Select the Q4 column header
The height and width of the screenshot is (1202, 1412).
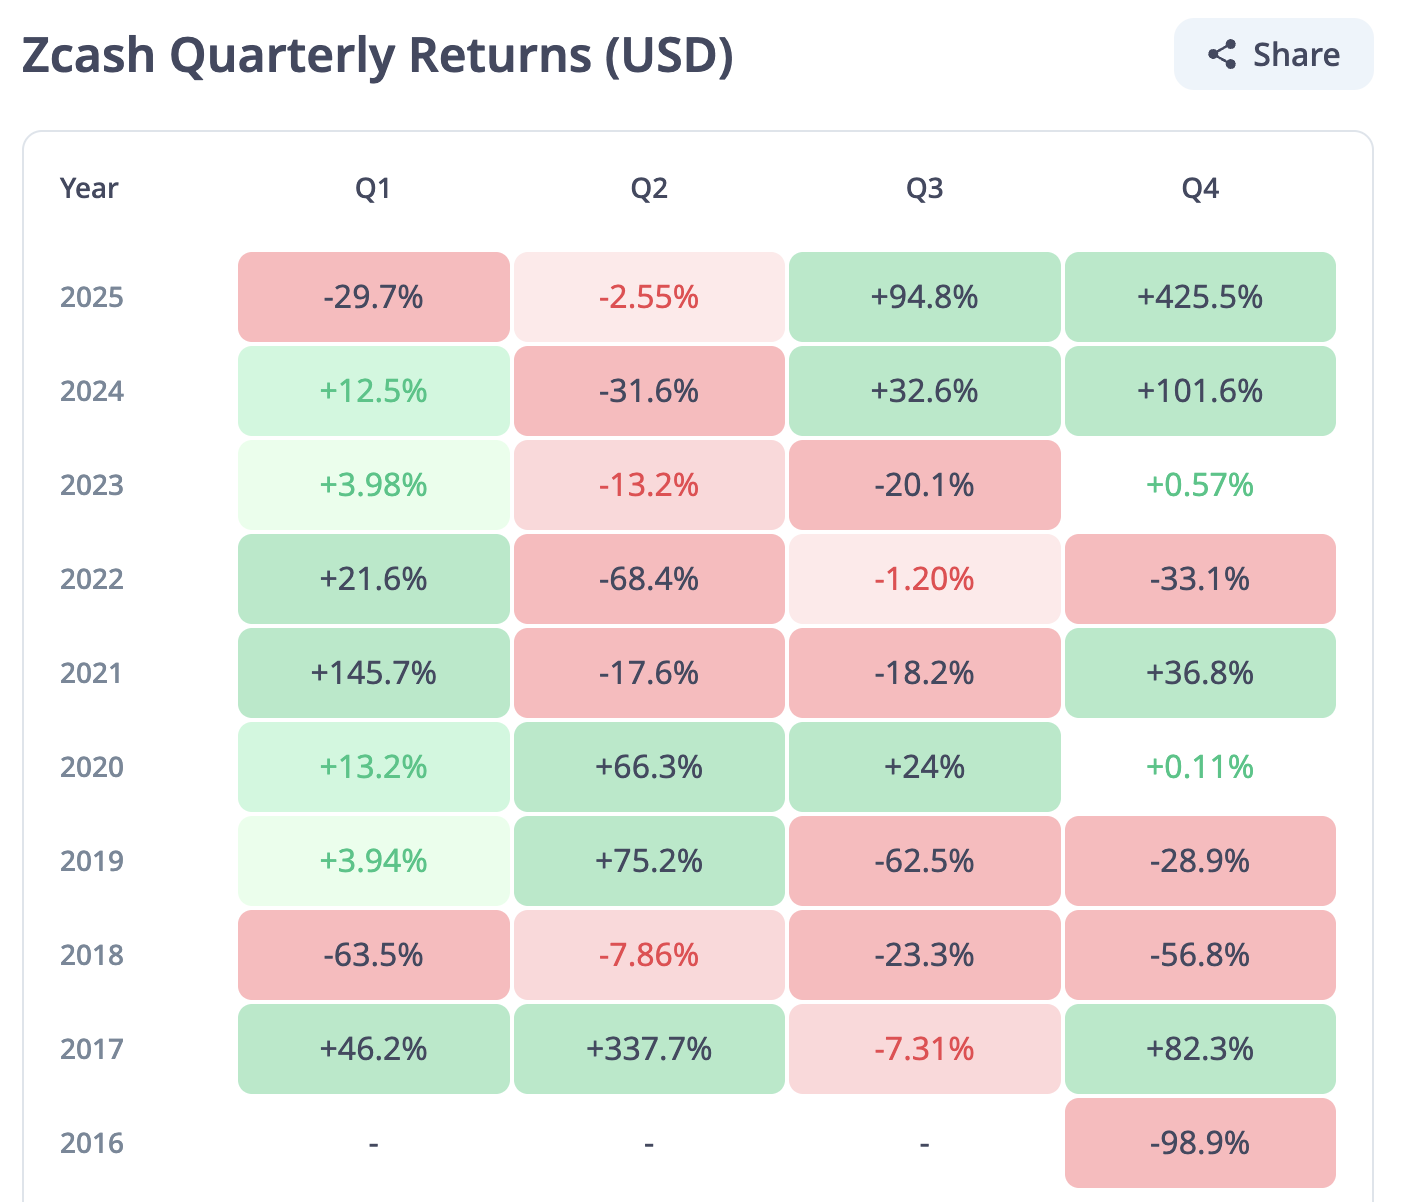1199,187
